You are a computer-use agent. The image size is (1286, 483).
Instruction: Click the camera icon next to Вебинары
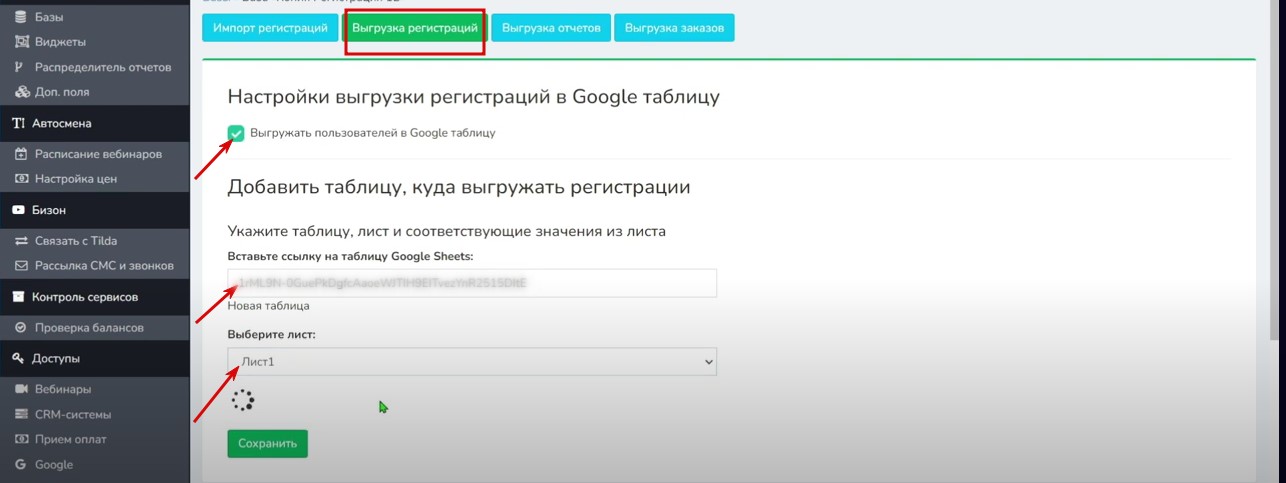21,389
